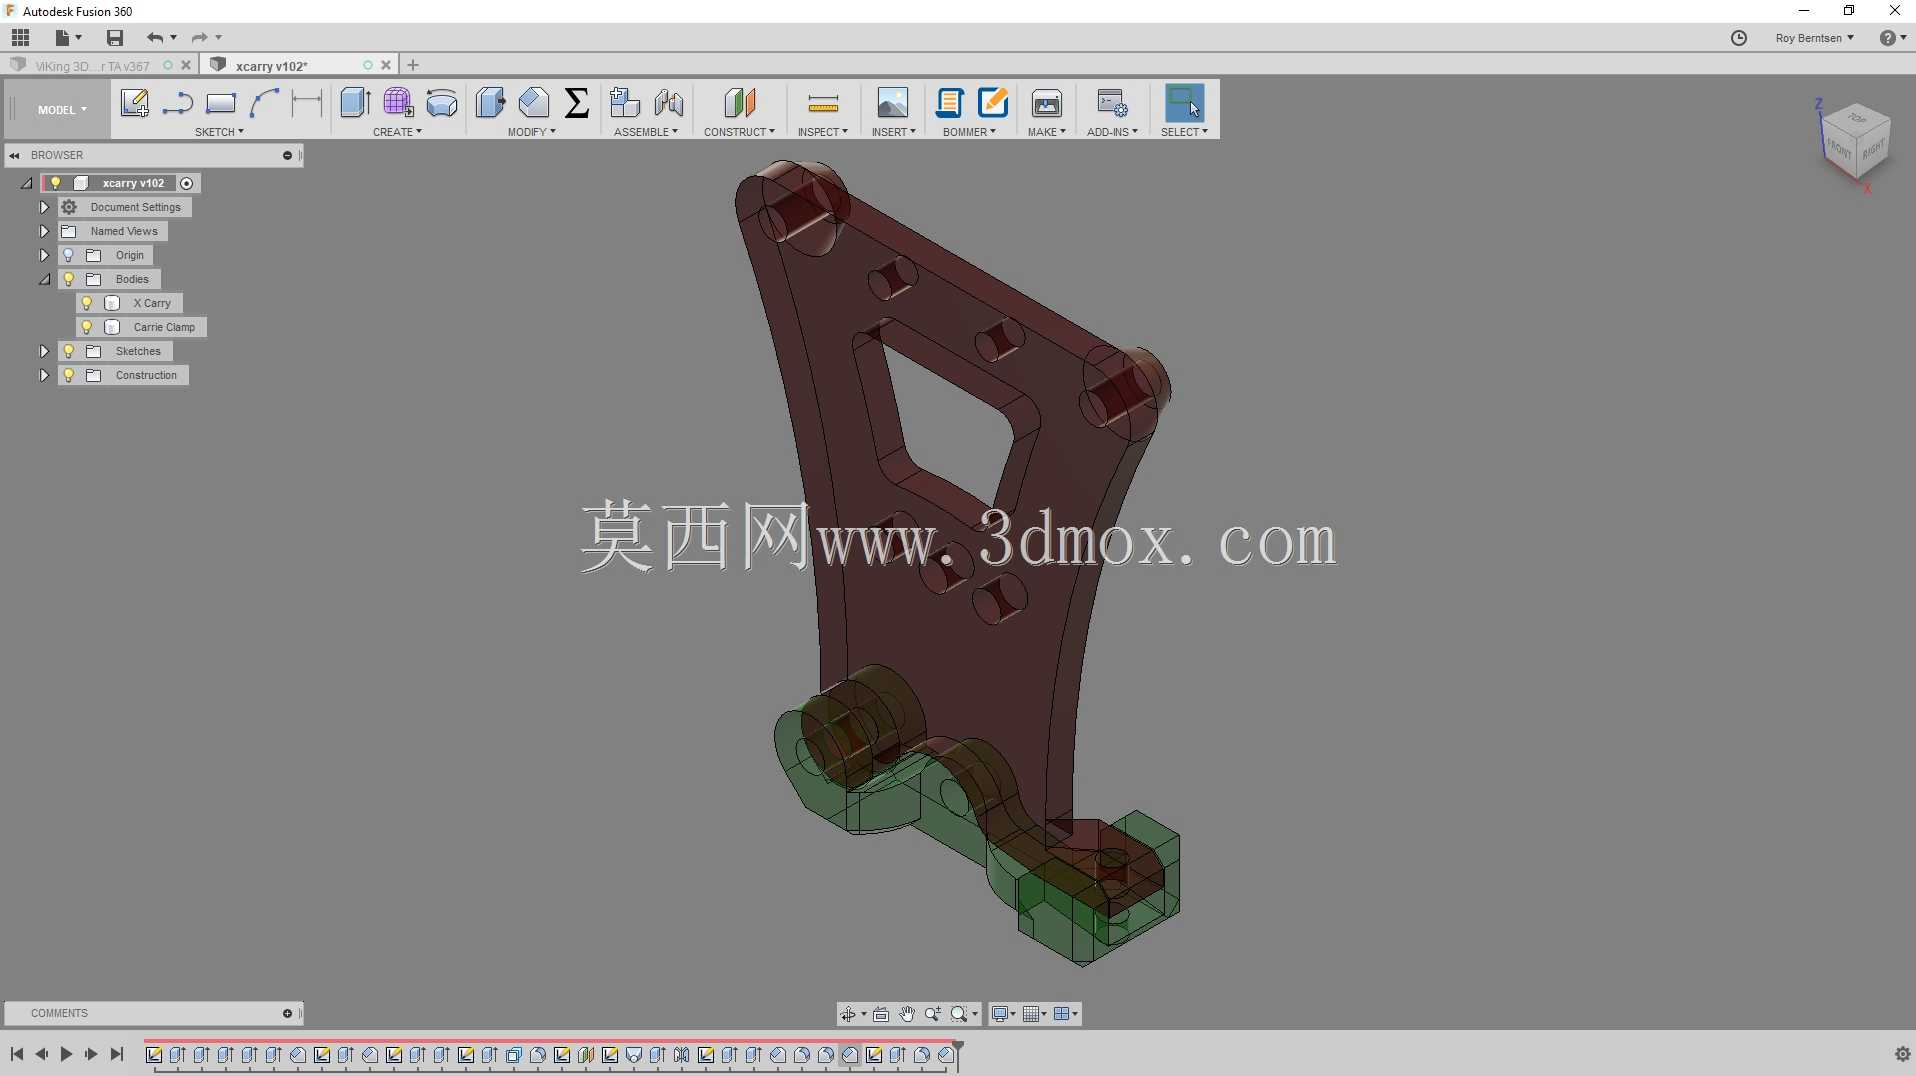
Task: Open the ASSEMBLE menu
Action: coord(646,132)
